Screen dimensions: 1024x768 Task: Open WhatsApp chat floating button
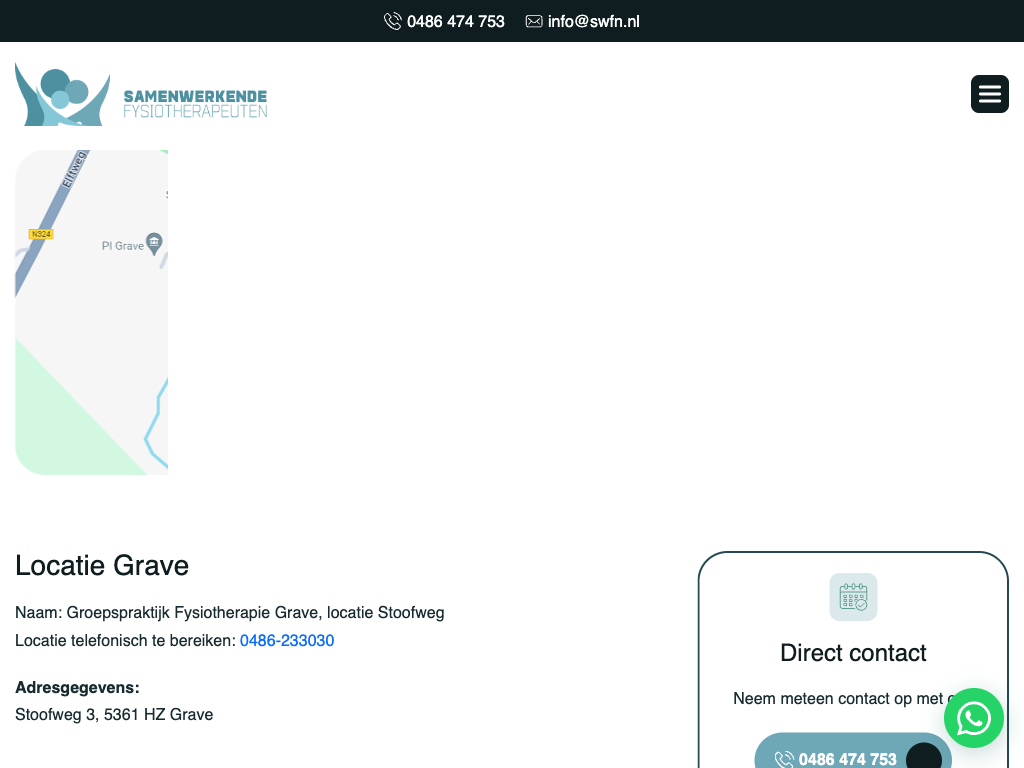(x=973, y=718)
